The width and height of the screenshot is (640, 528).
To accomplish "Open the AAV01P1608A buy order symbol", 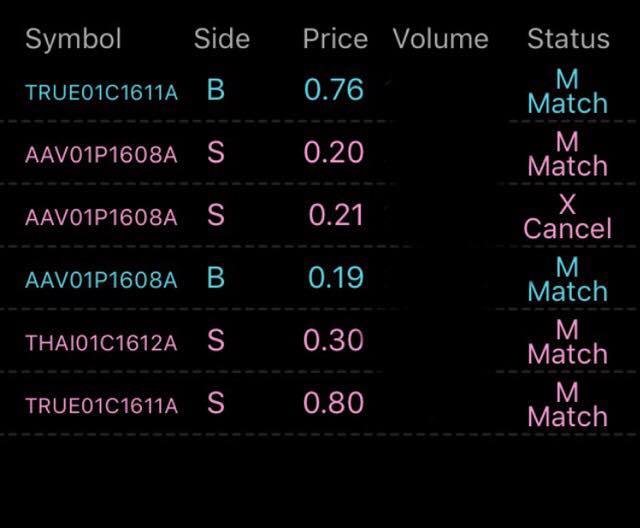I will [101, 280].
